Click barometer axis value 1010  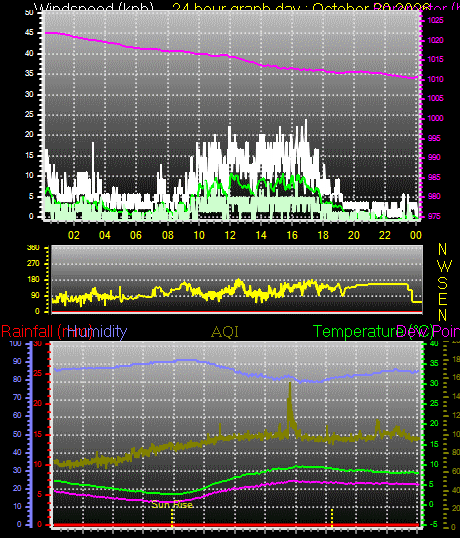436,79
